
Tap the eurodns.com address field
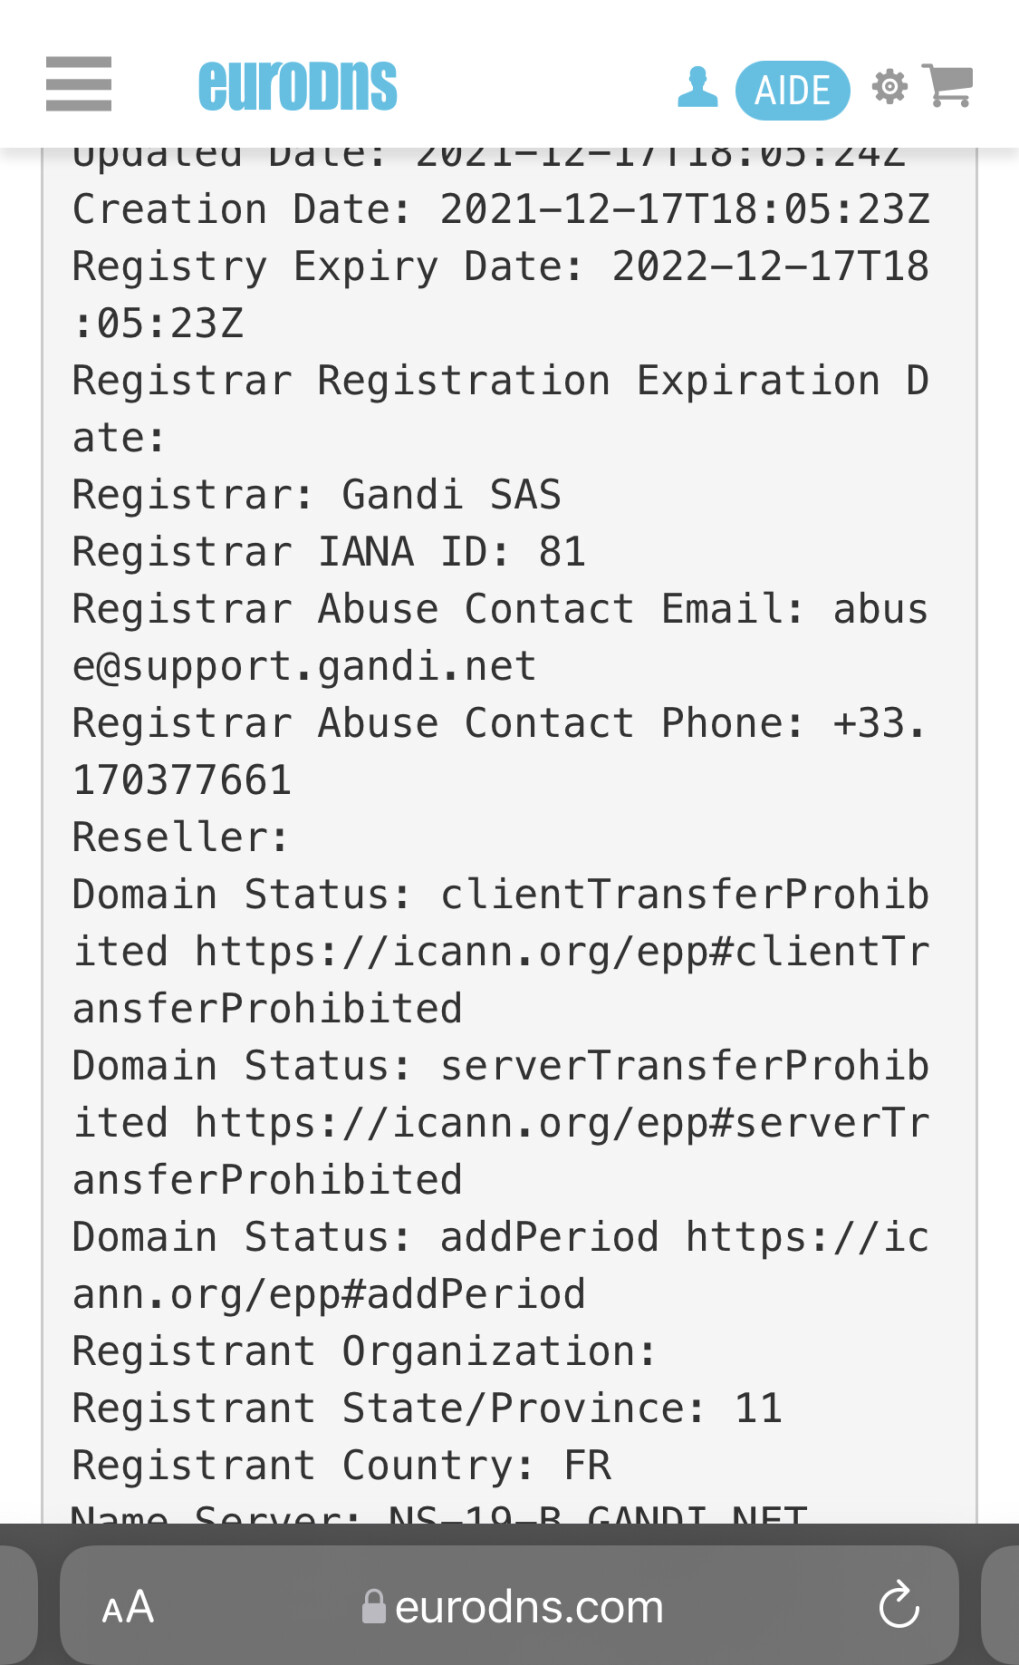coord(528,1607)
